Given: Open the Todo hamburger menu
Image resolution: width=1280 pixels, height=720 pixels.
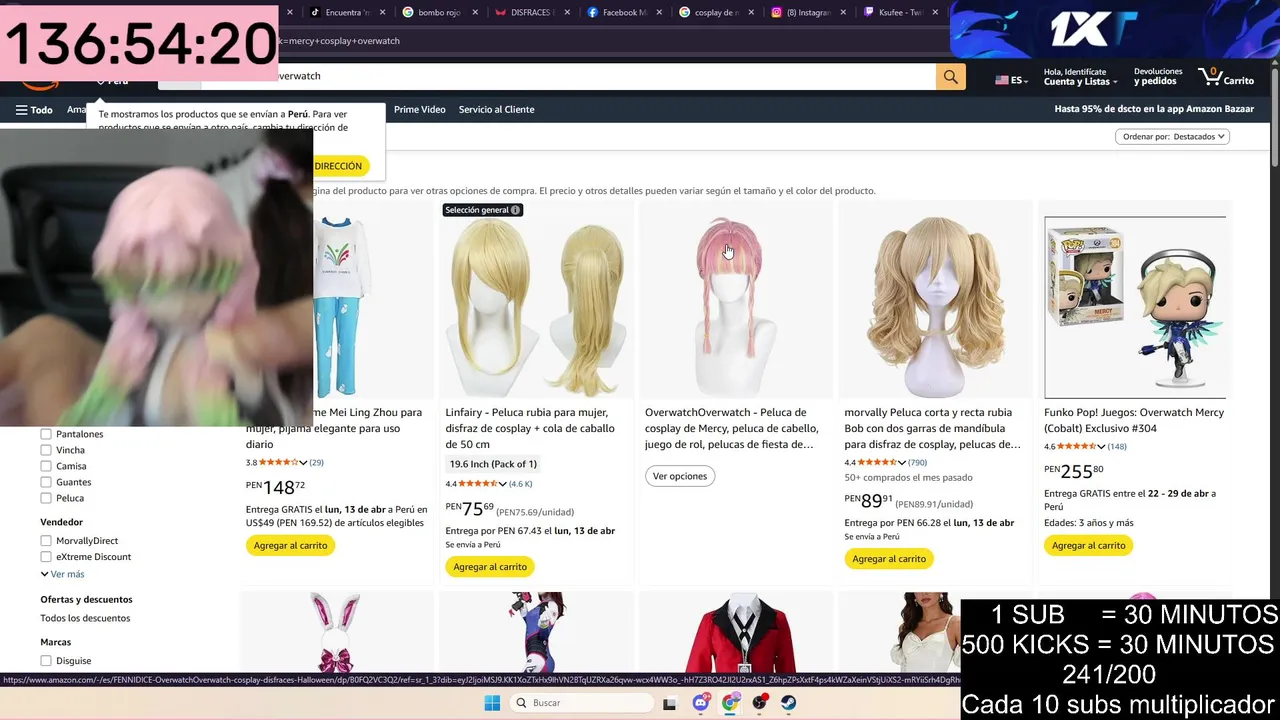Looking at the screenshot, I should [x=34, y=110].
